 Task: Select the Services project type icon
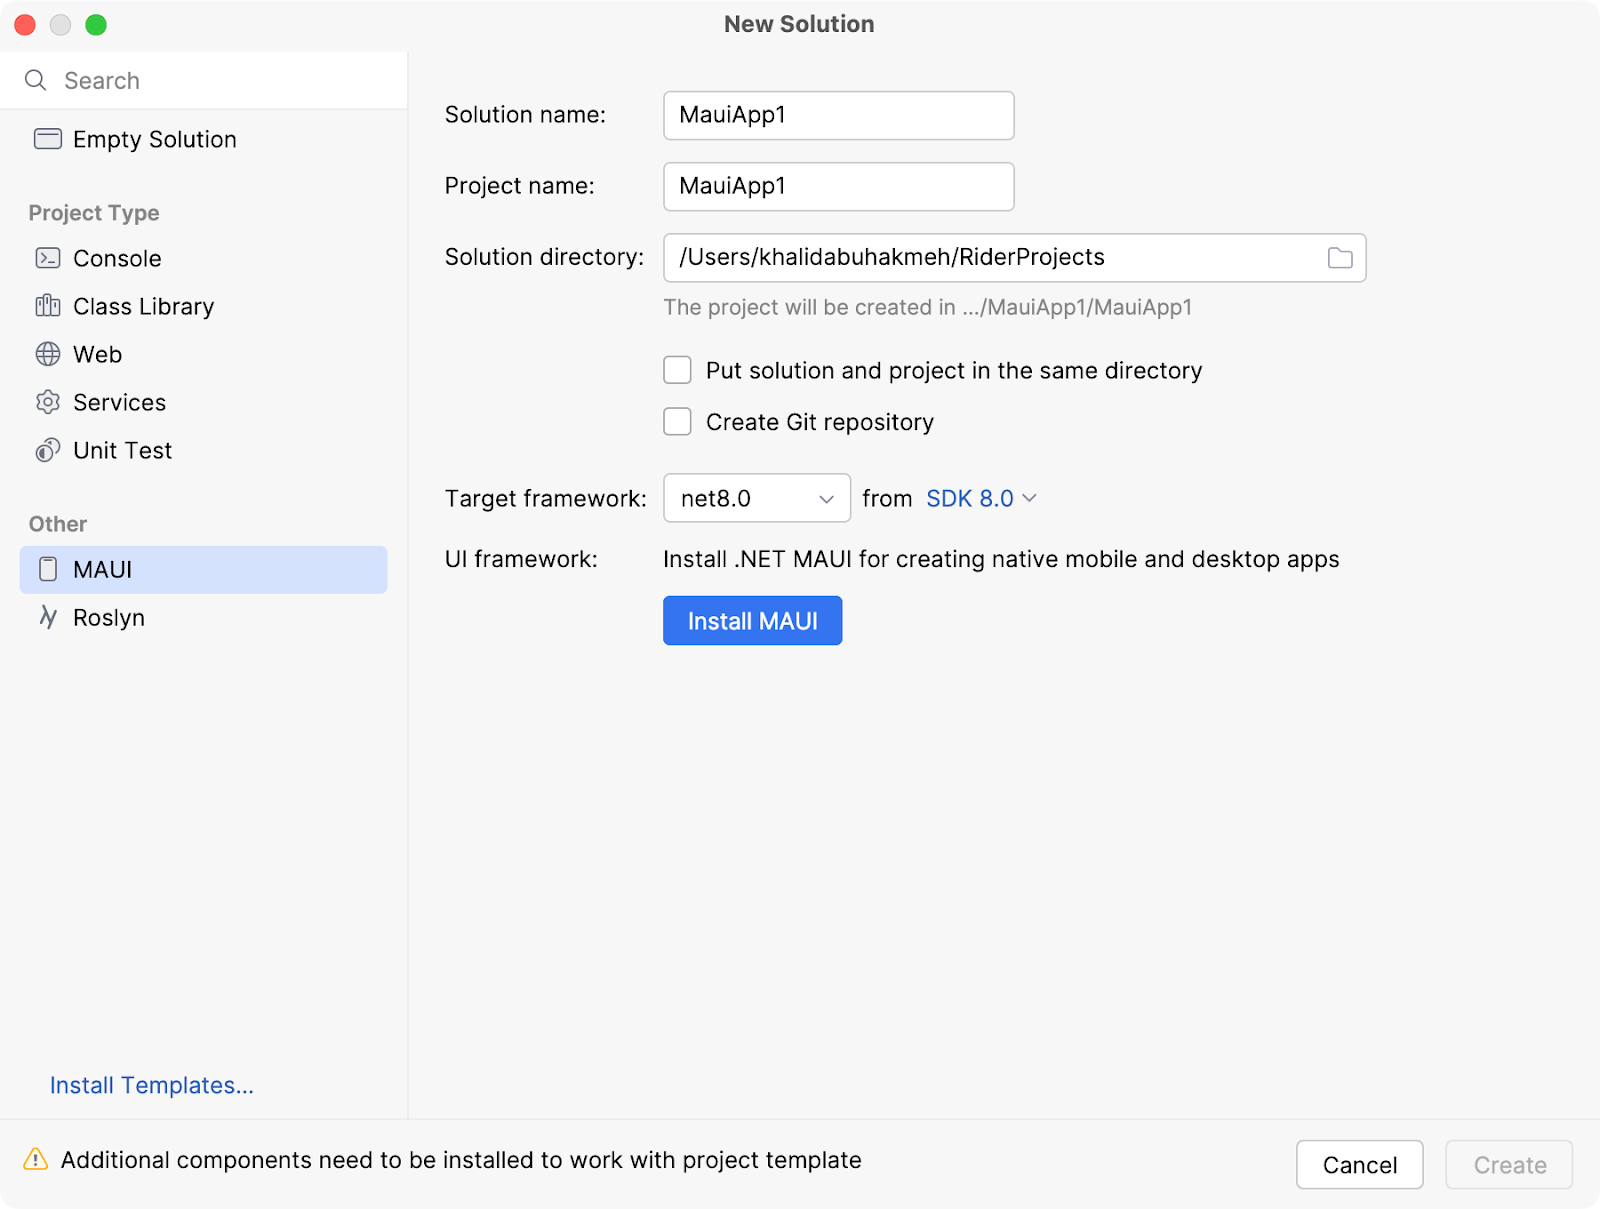coord(47,402)
